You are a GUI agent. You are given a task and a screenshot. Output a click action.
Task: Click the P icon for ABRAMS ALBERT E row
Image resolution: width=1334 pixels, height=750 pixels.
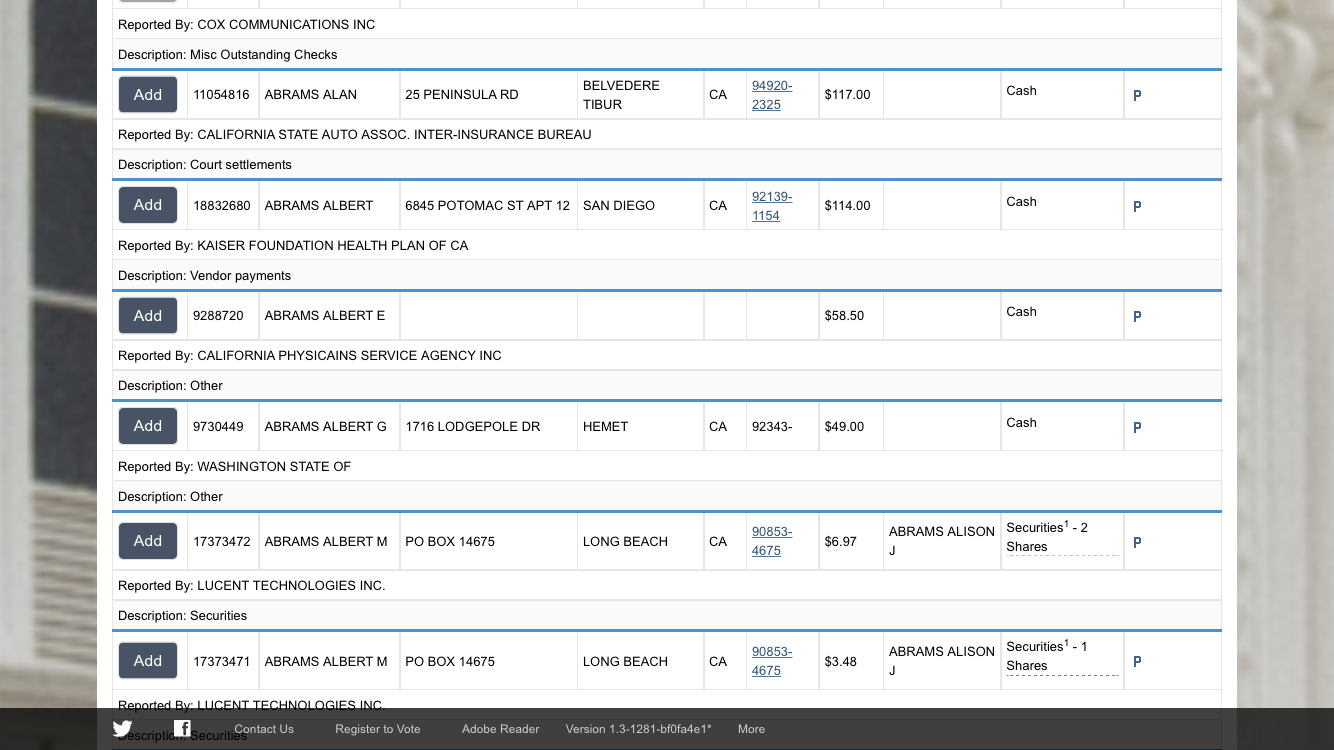pyautogui.click(x=1137, y=317)
